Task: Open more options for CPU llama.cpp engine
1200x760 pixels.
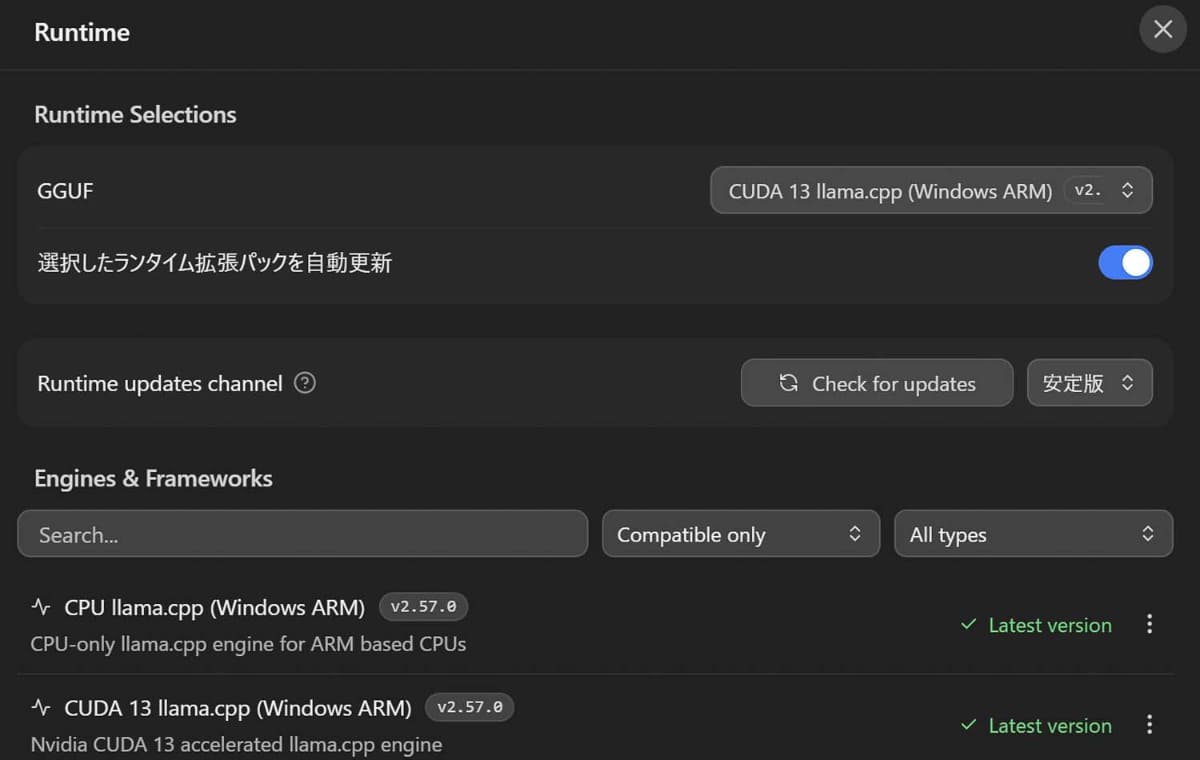Action: 1149,624
